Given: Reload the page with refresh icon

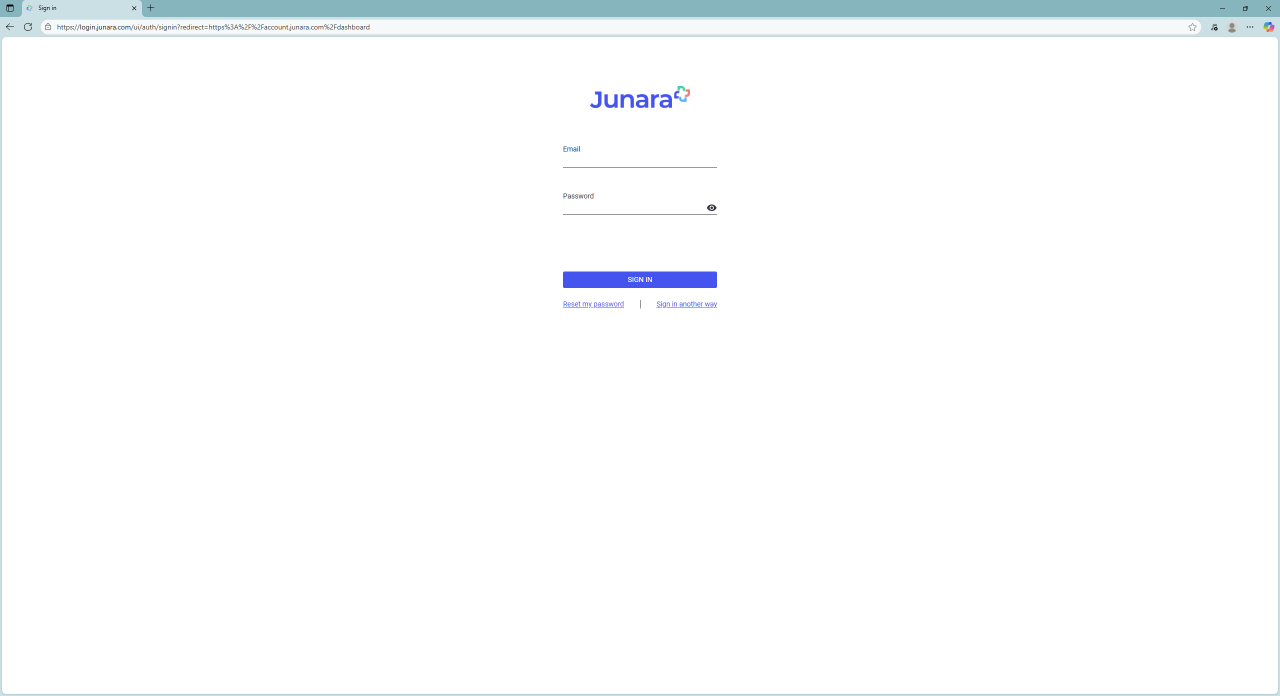Looking at the screenshot, I should coord(28,27).
